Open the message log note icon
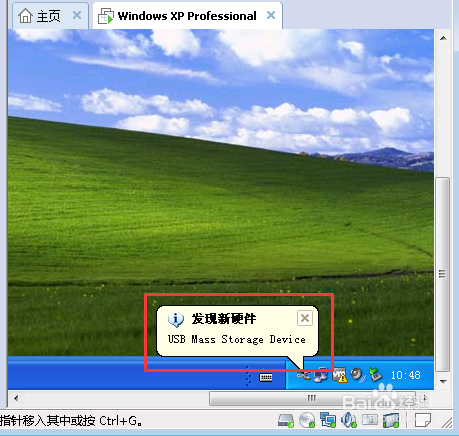459x436 pixels. [423, 420]
